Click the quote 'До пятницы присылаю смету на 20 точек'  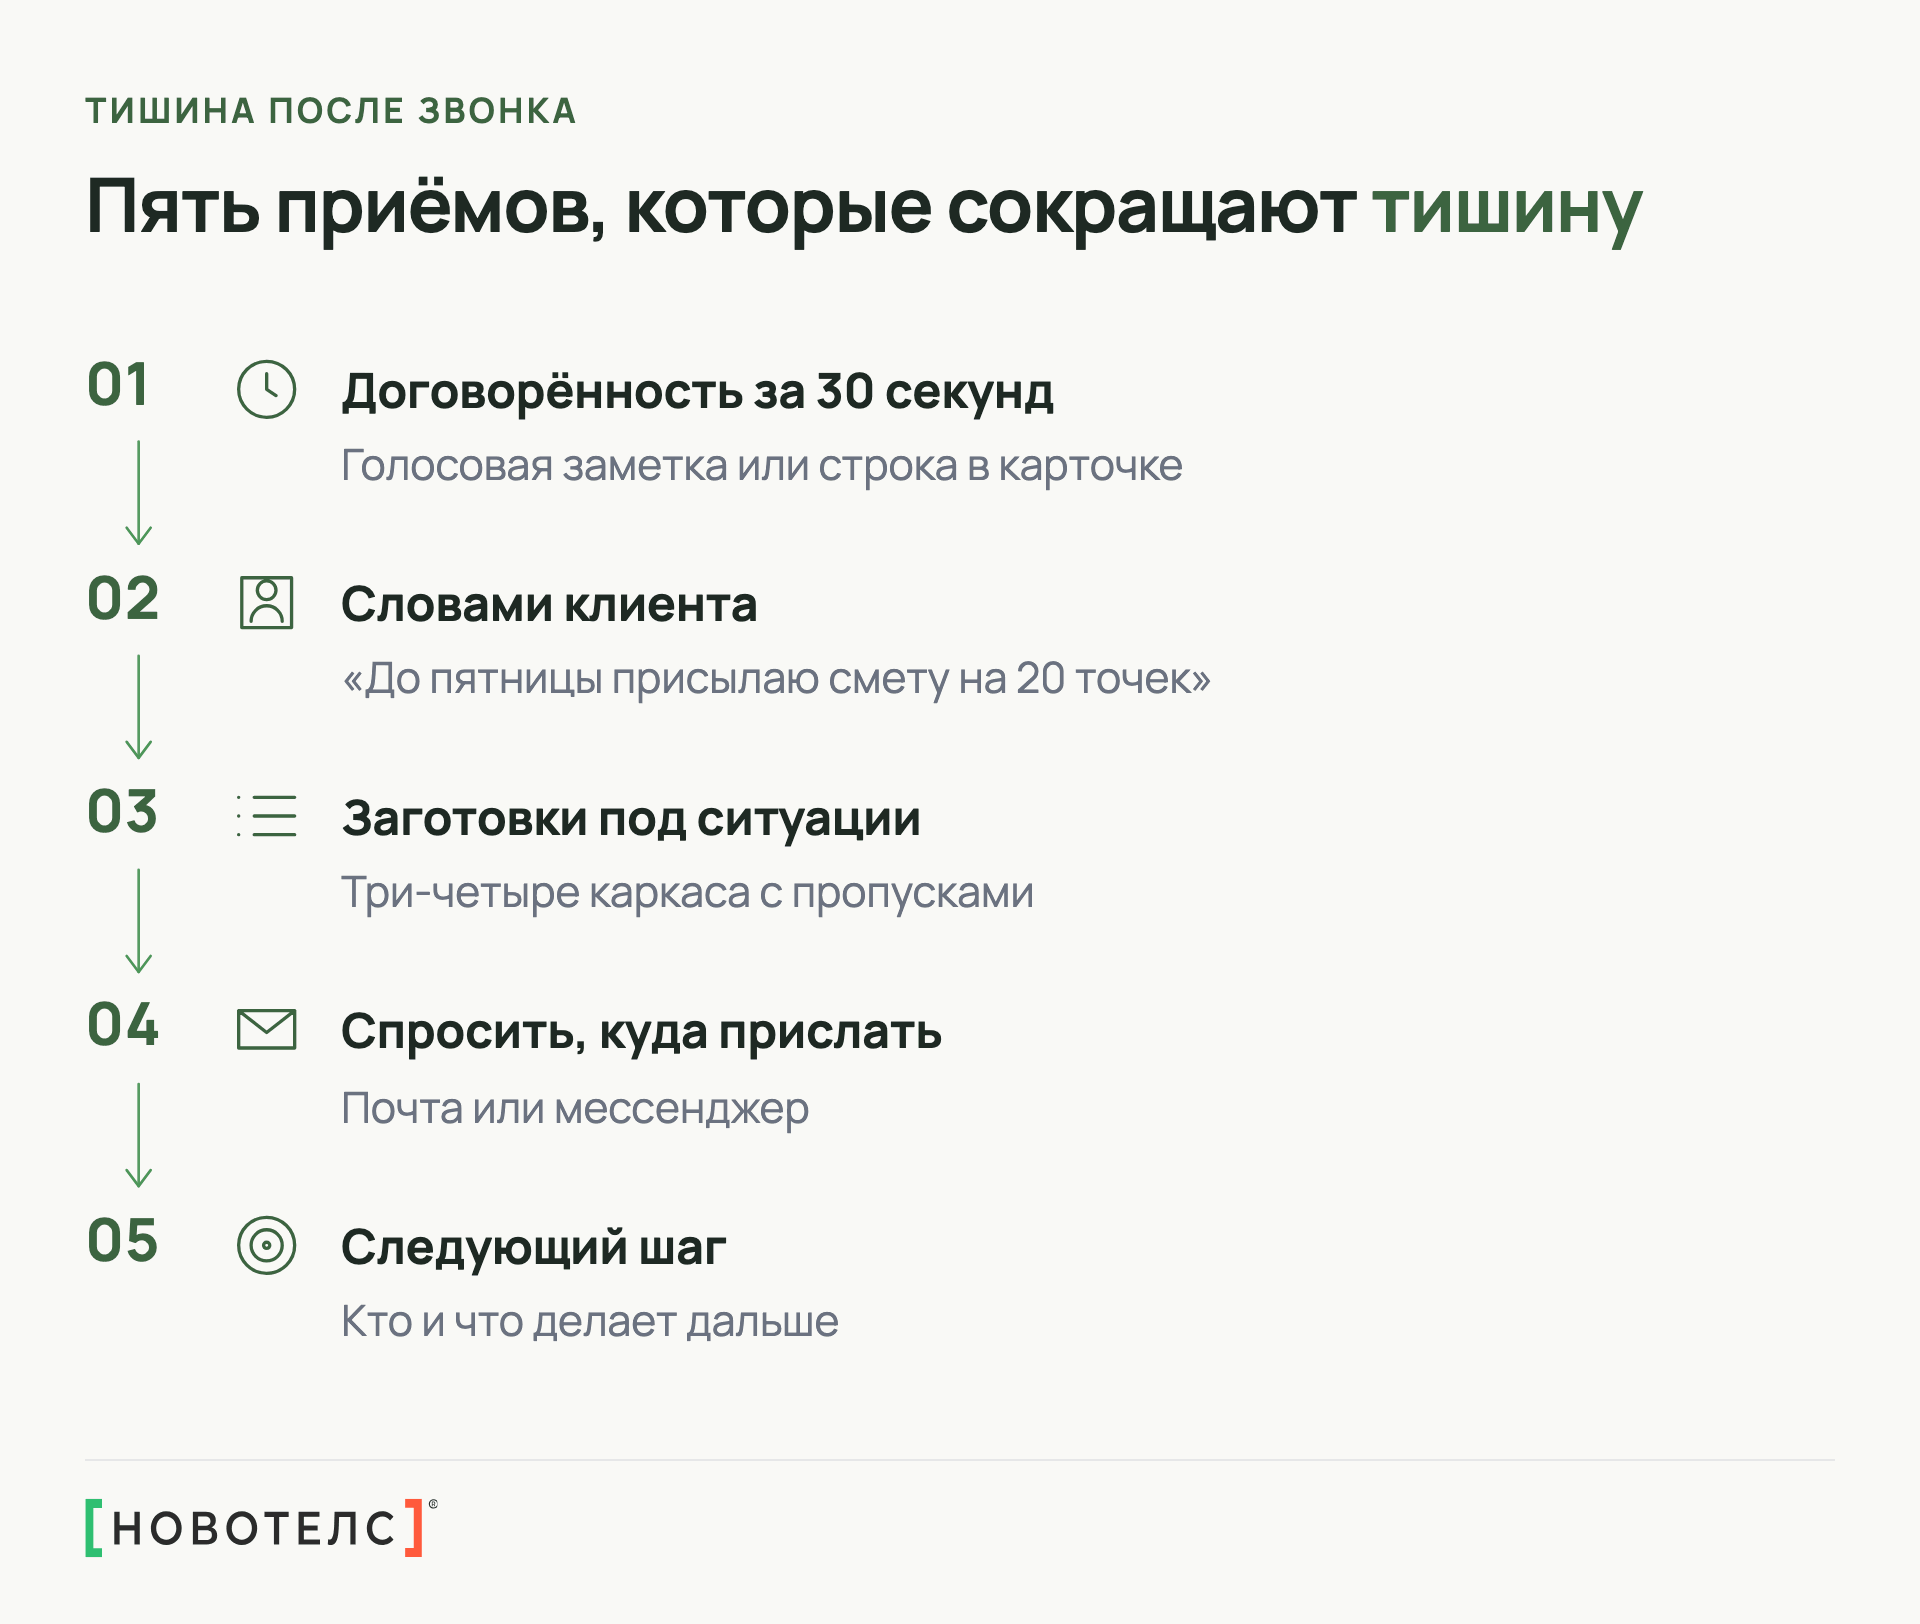click(777, 679)
